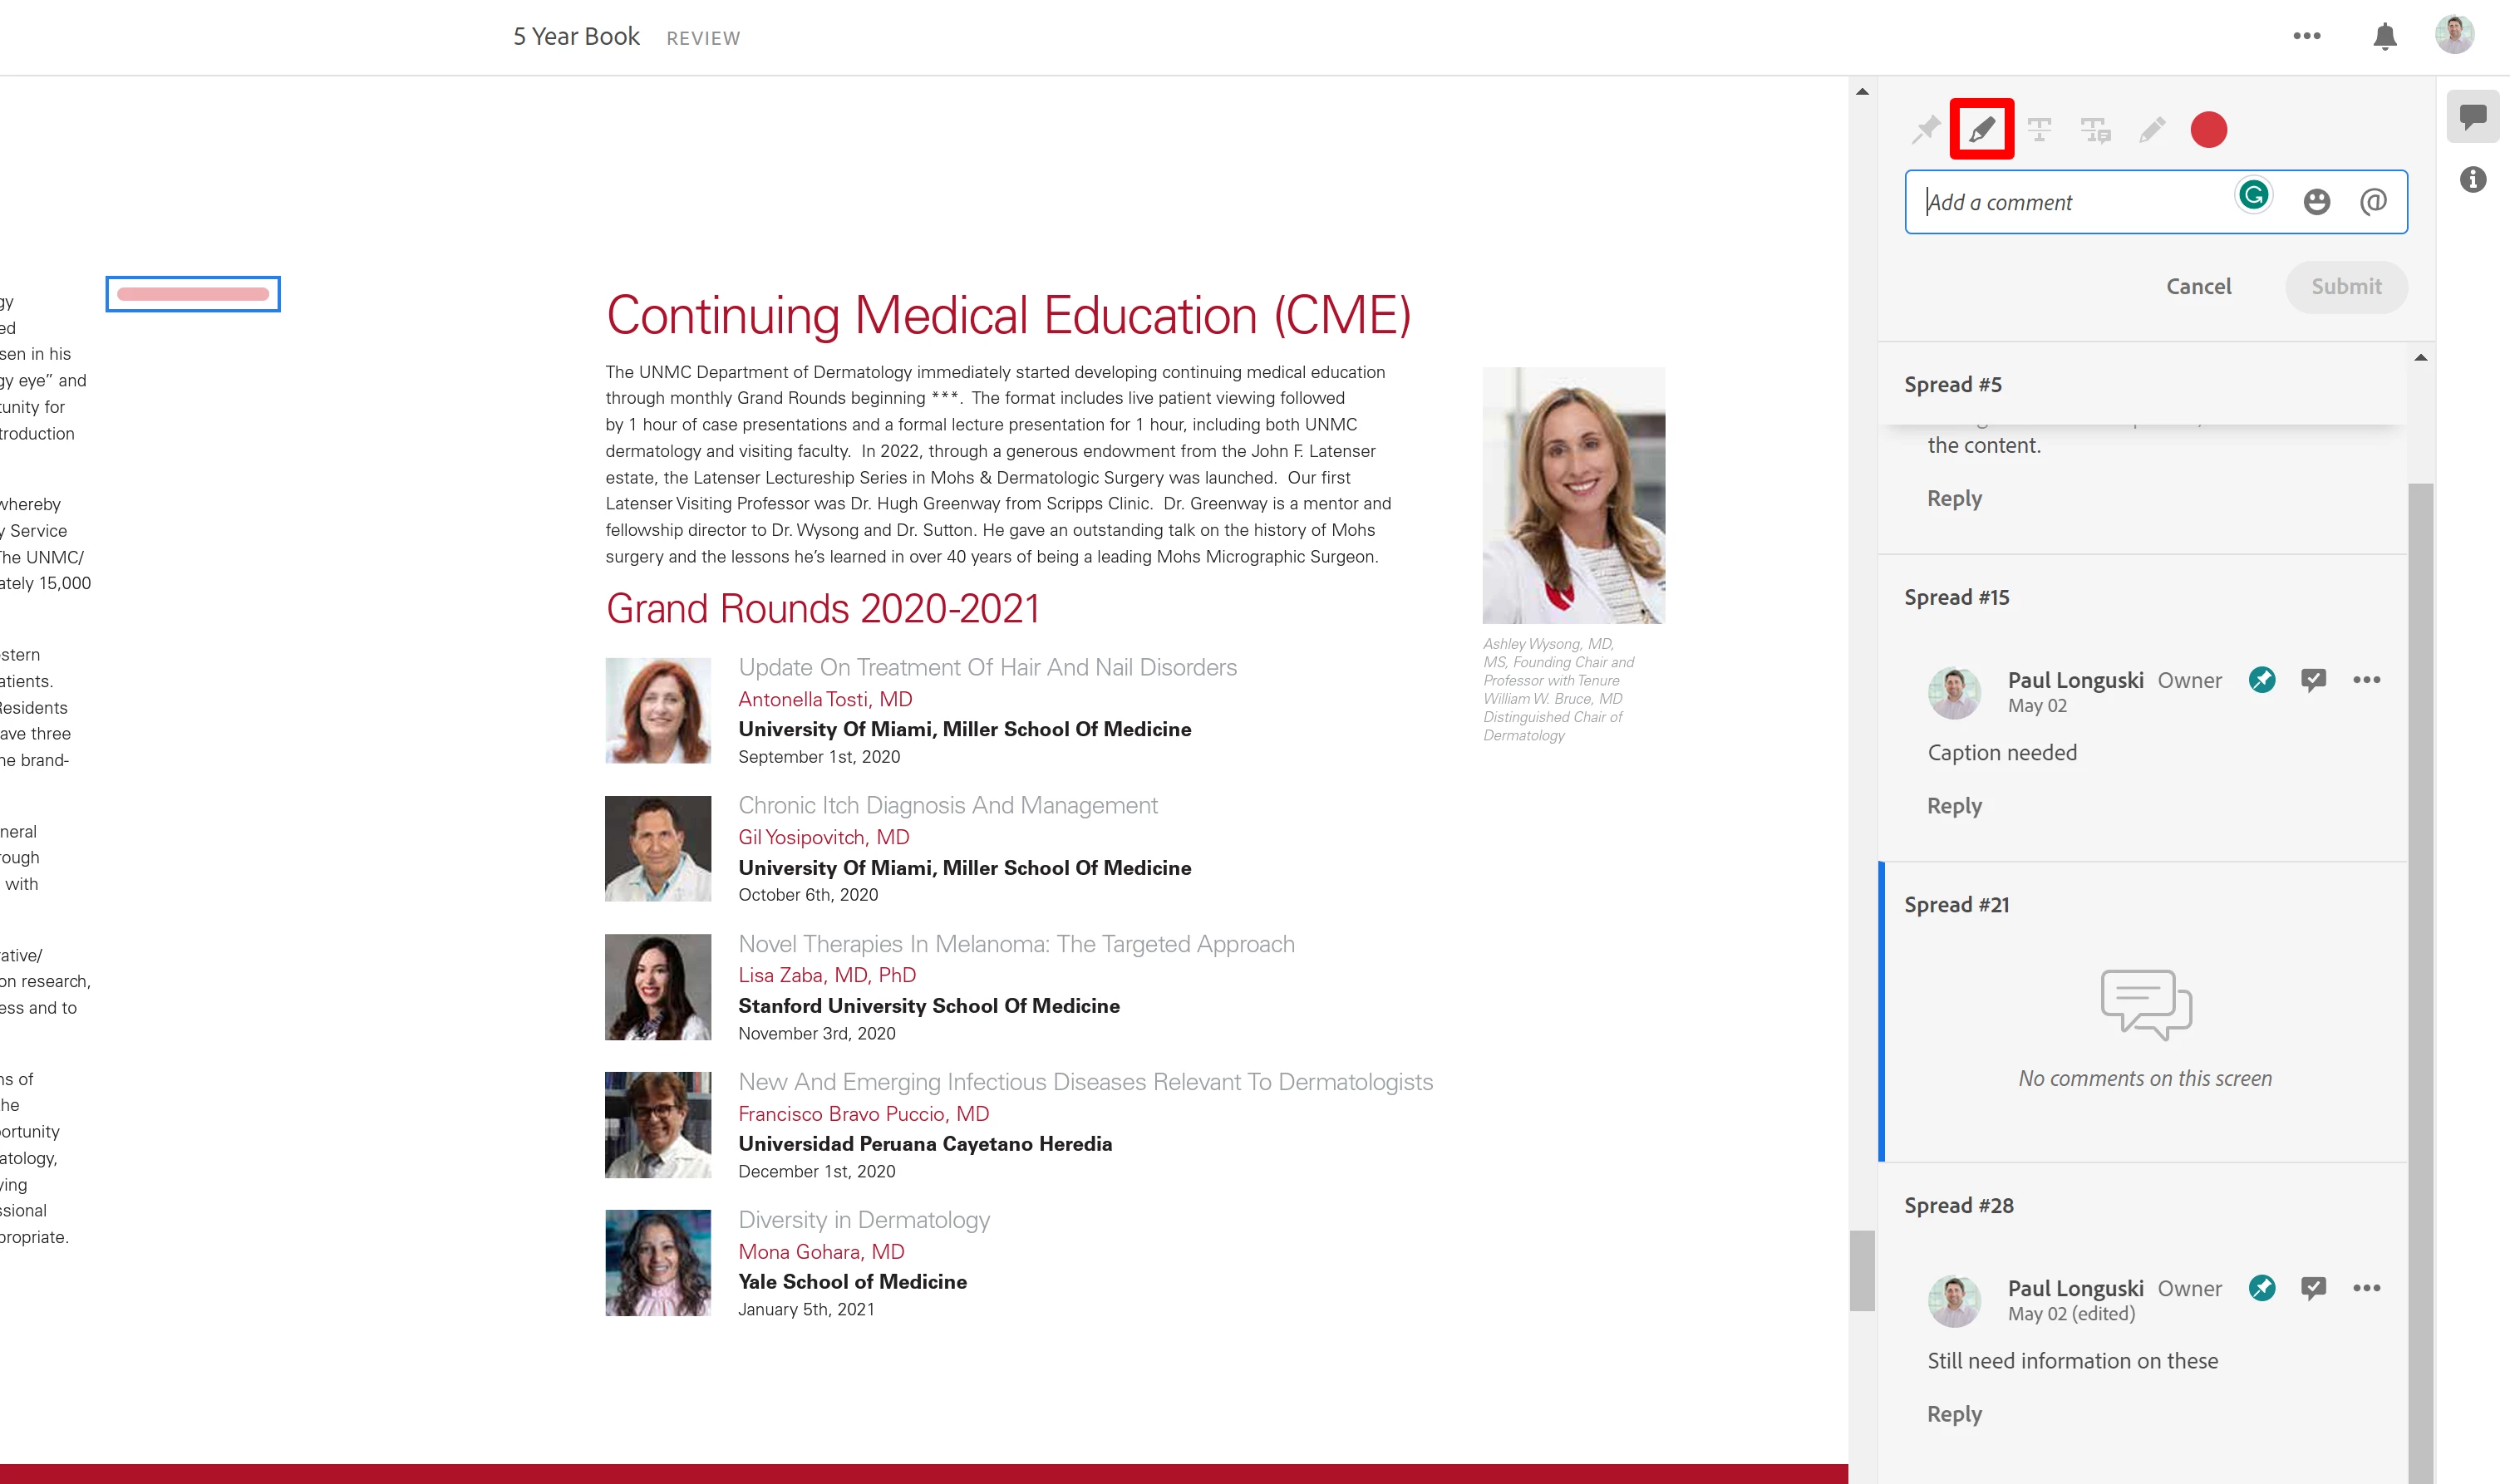Open more options for Spread #28 comment
Screen dimensions: 2510x1484
2366,1288
